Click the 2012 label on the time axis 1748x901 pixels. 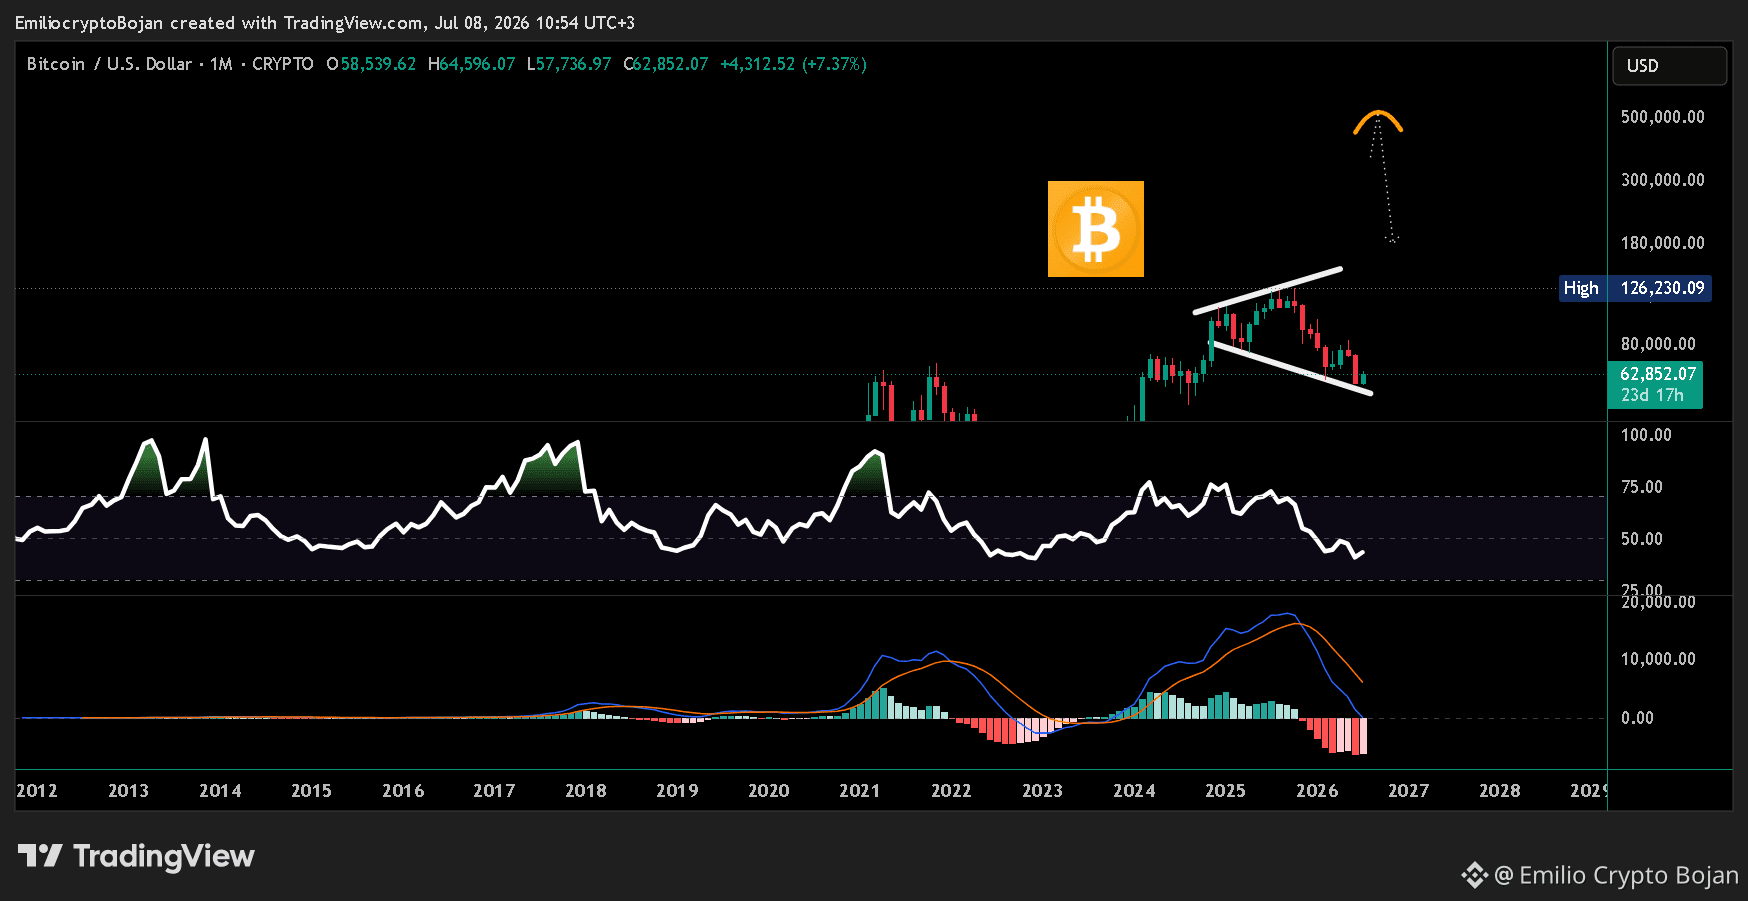[x=37, y=791]
